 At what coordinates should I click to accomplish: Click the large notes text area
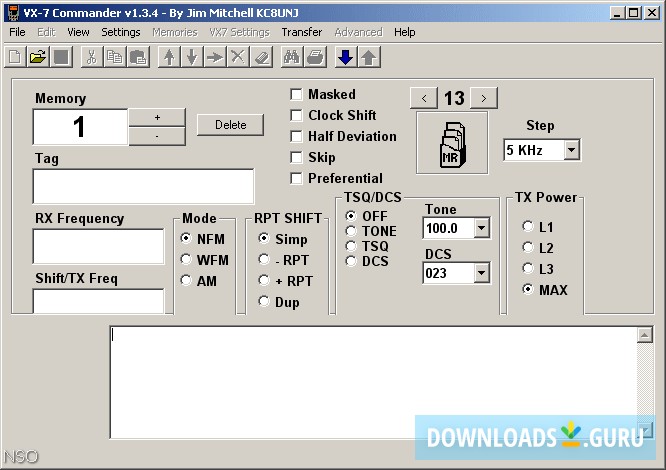click(374, 382)
